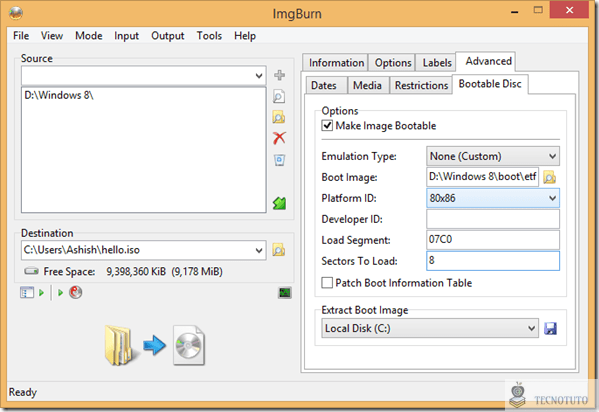Open Platform ID dropdown
Viewport: 599px width, 412px height.
pos(493,198)
